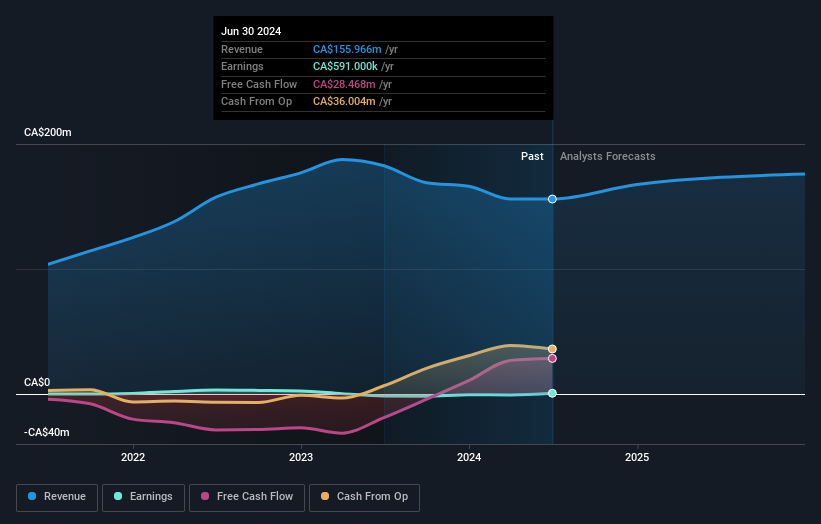Click the CA$155.966m revenue value

(x=347, y=49)
